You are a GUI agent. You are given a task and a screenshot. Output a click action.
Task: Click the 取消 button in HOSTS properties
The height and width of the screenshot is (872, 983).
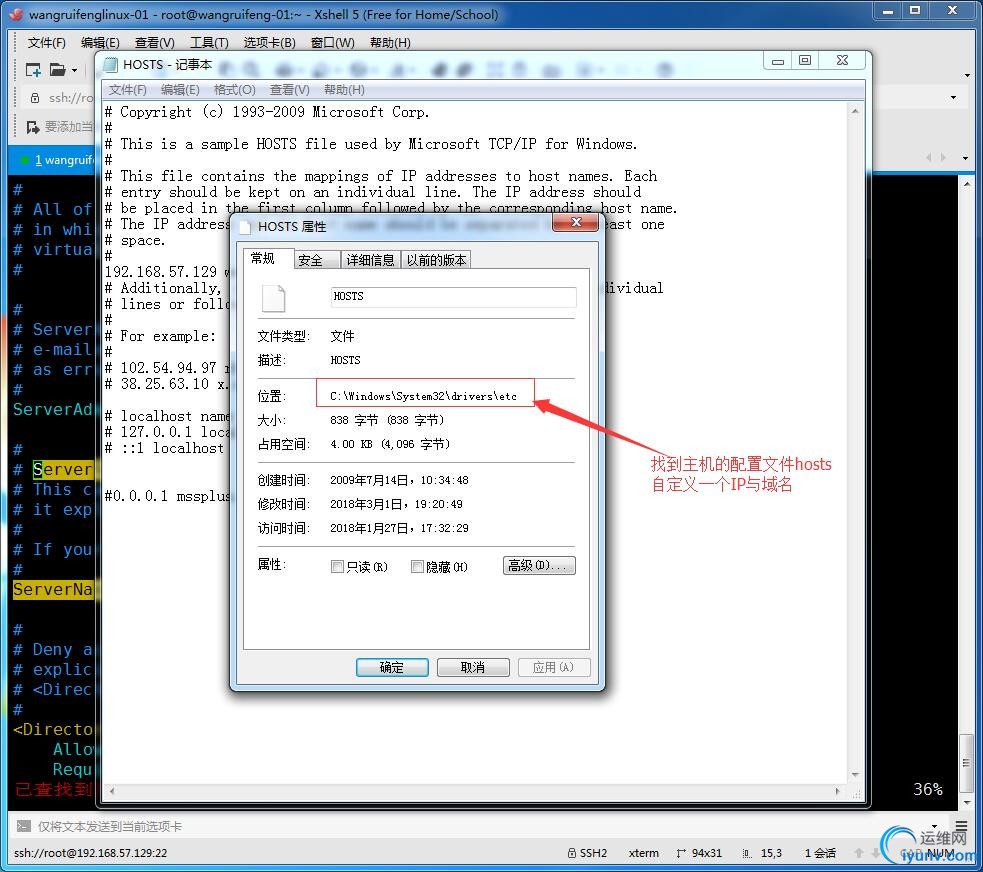(x=473, y=667)
